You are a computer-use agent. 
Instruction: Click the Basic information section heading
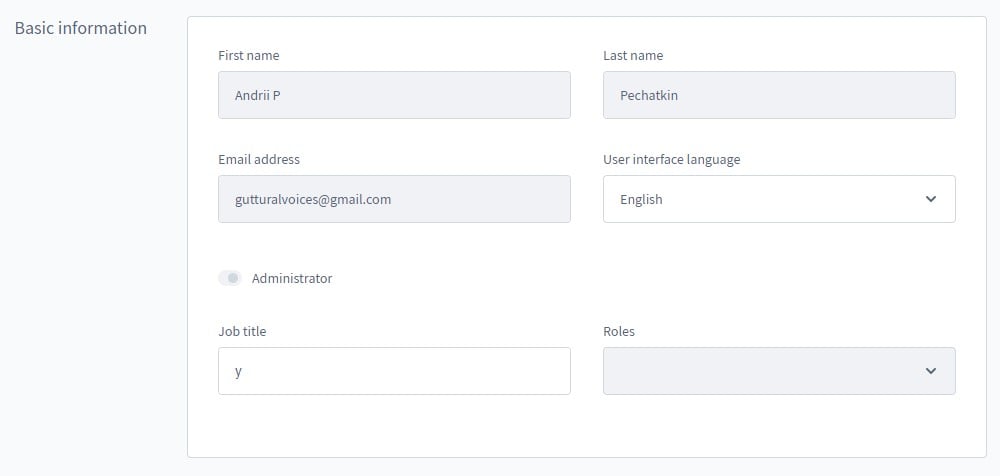(x=81, y=28)
